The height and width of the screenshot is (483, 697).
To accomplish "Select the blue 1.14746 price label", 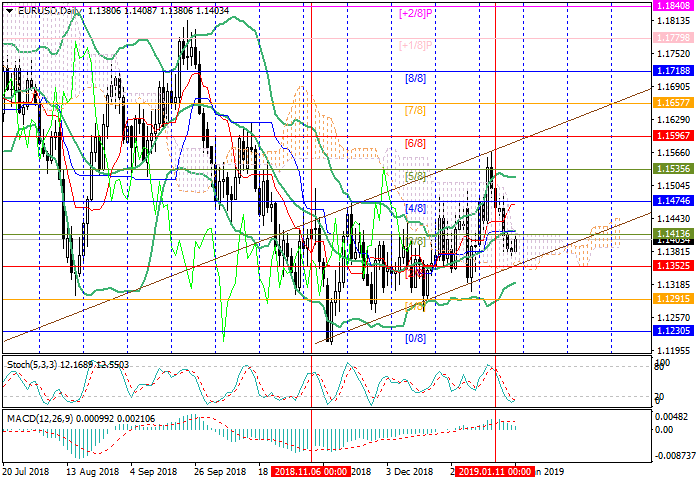I will coord(672,201).
